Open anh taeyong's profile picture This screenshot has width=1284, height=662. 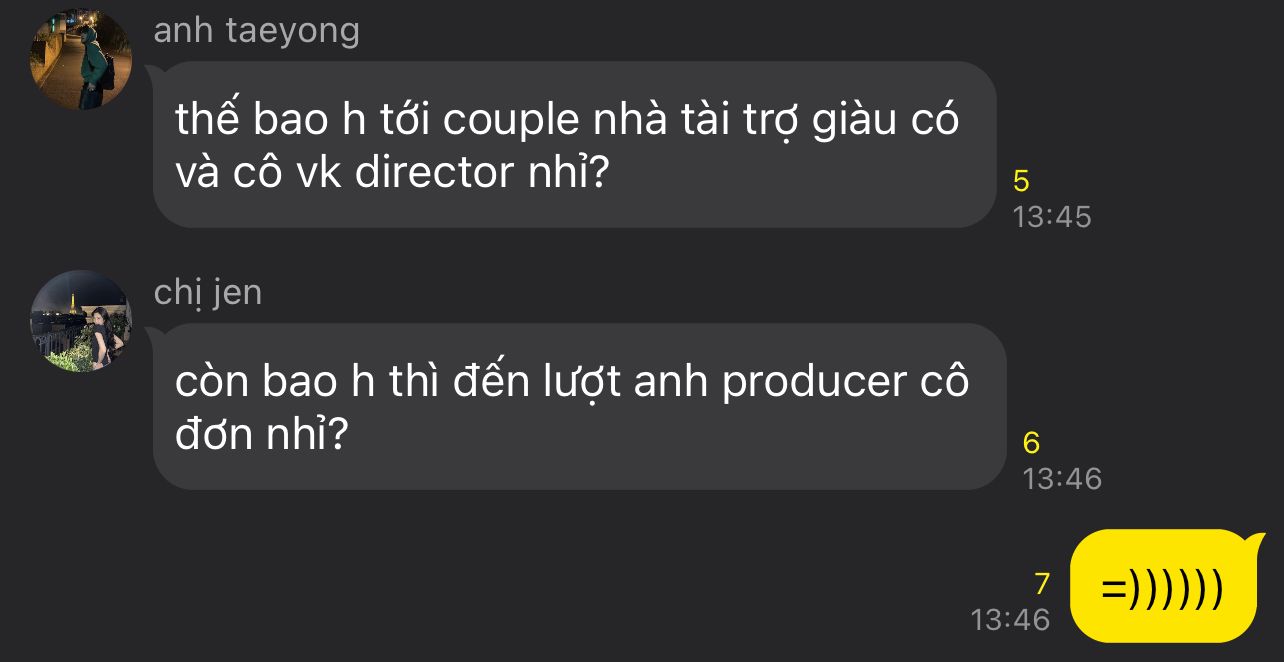81,59
